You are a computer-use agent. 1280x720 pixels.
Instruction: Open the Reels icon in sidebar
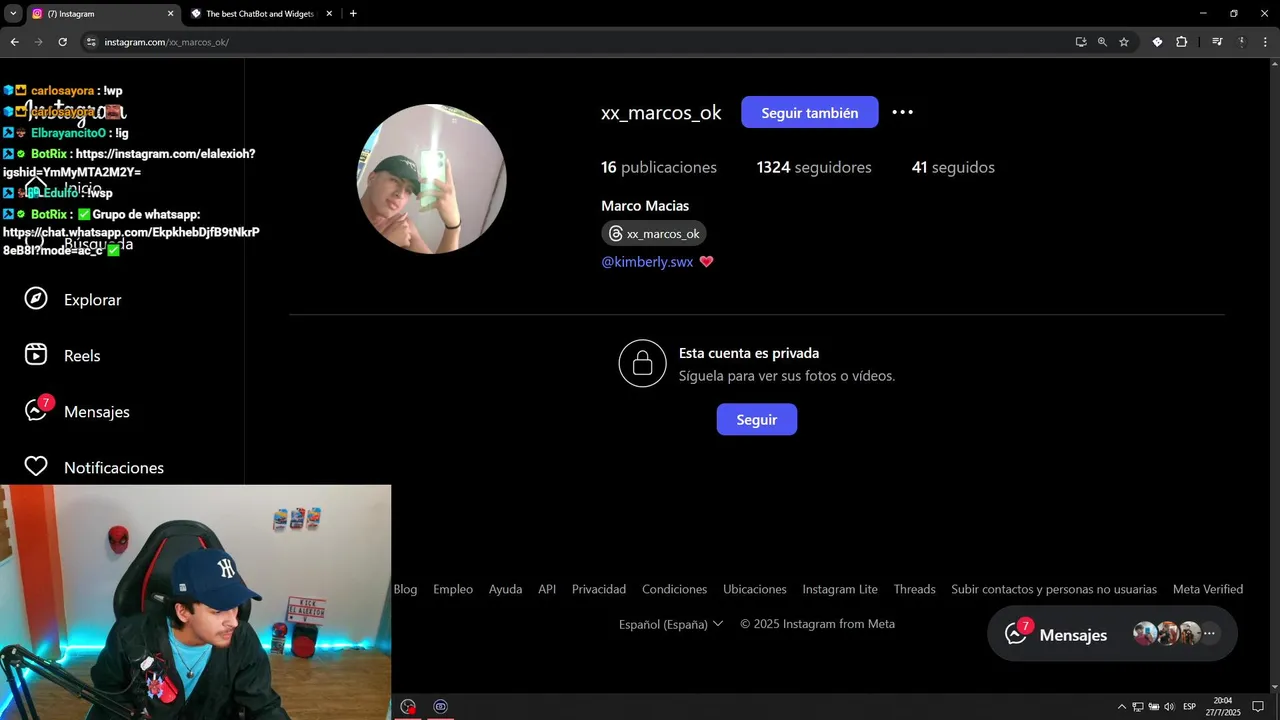coord(36,355)
